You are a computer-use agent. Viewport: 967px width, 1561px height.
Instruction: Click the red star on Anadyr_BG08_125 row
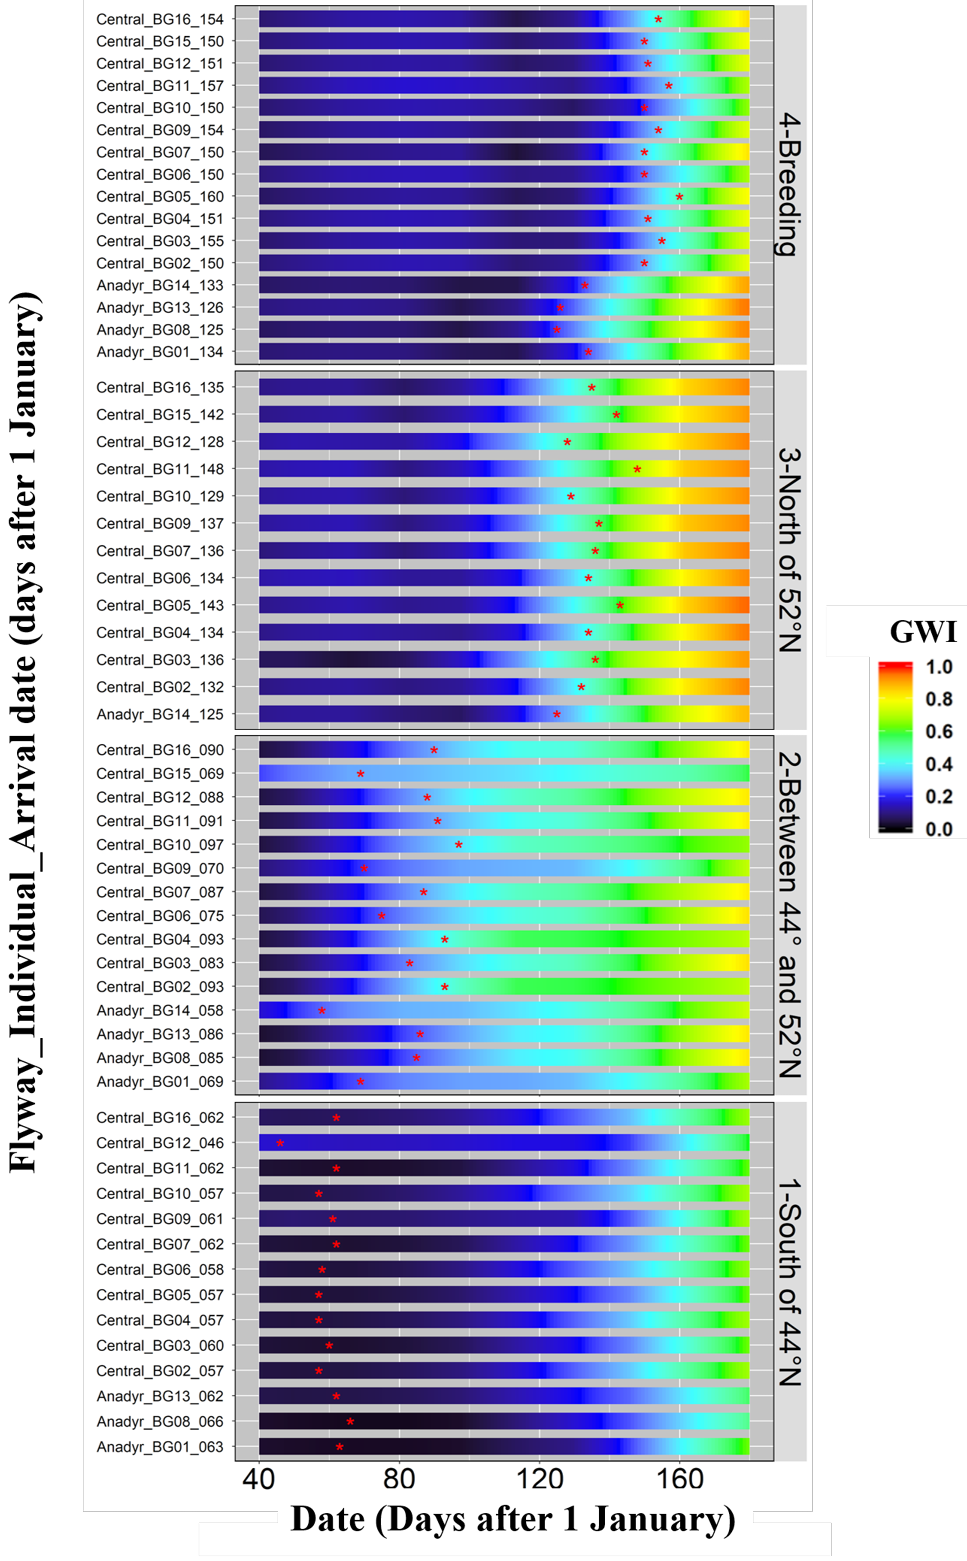click(x=557, y=329)
